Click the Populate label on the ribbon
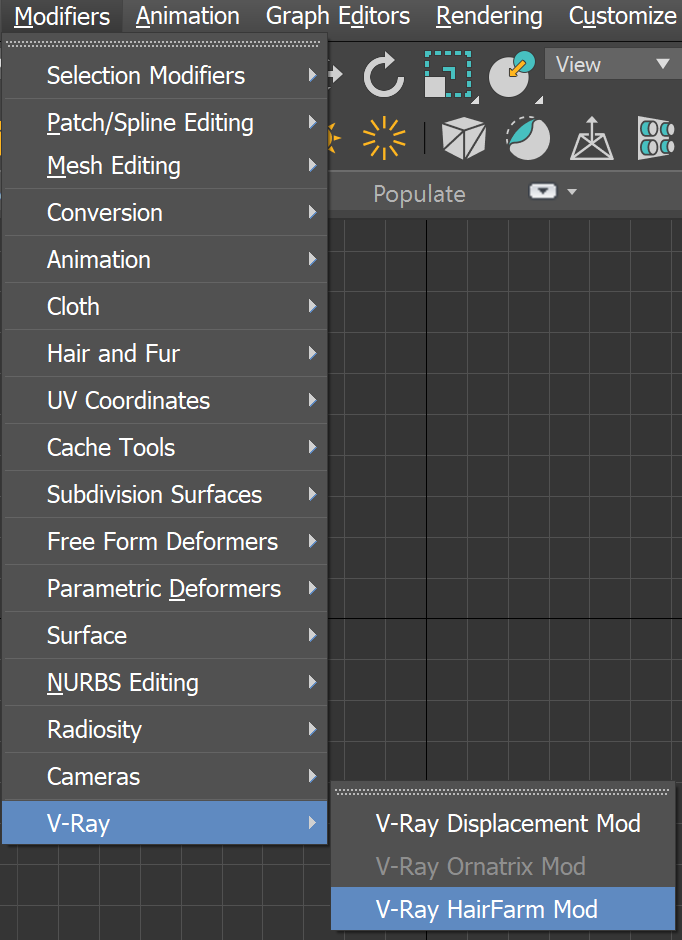The width and height of the screenshot is (682, 940). click(x=419, y=193)
